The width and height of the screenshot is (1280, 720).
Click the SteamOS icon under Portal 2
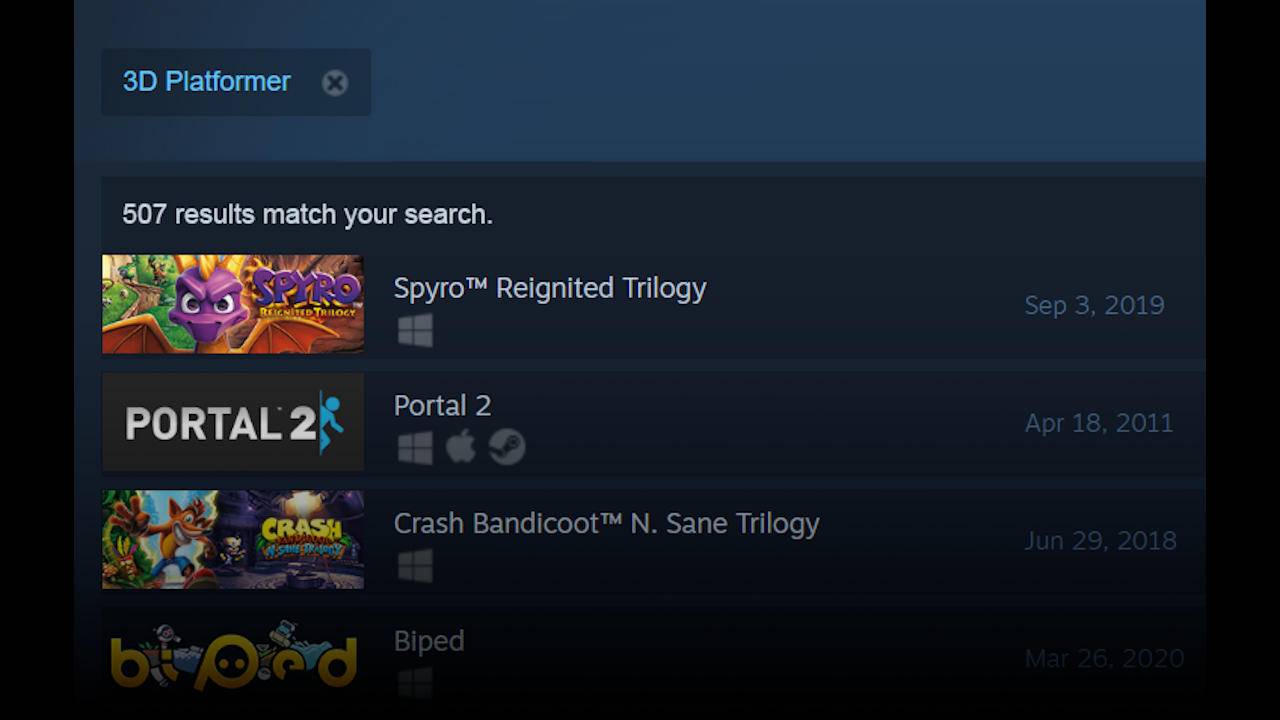(x=507, y=447)
